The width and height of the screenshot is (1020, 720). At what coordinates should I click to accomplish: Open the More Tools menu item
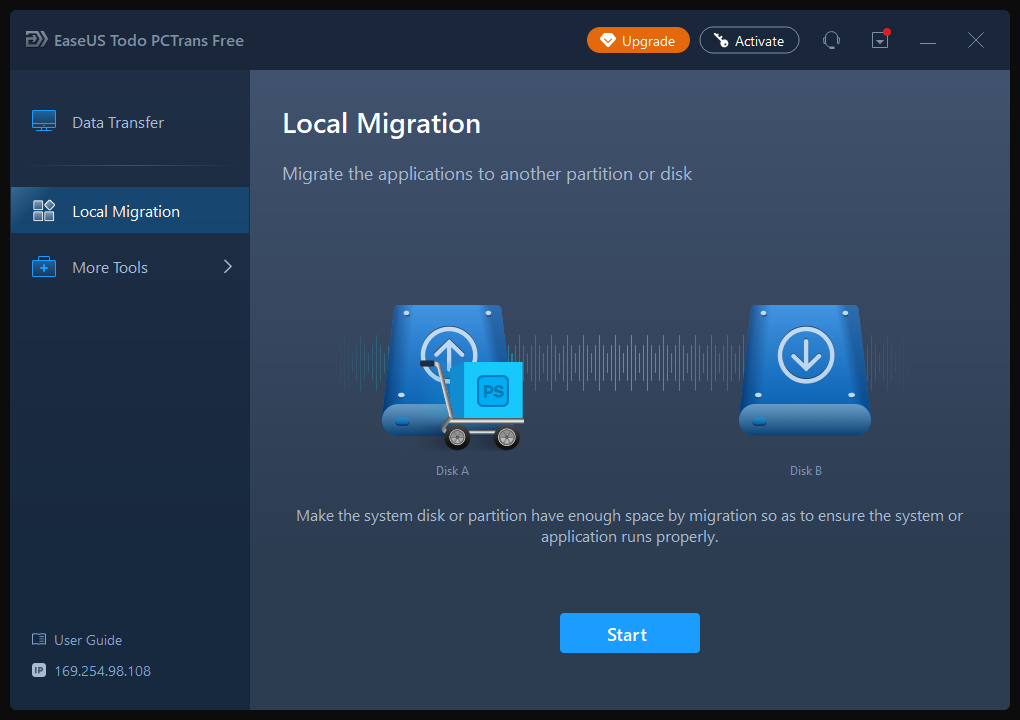[130, 267]
